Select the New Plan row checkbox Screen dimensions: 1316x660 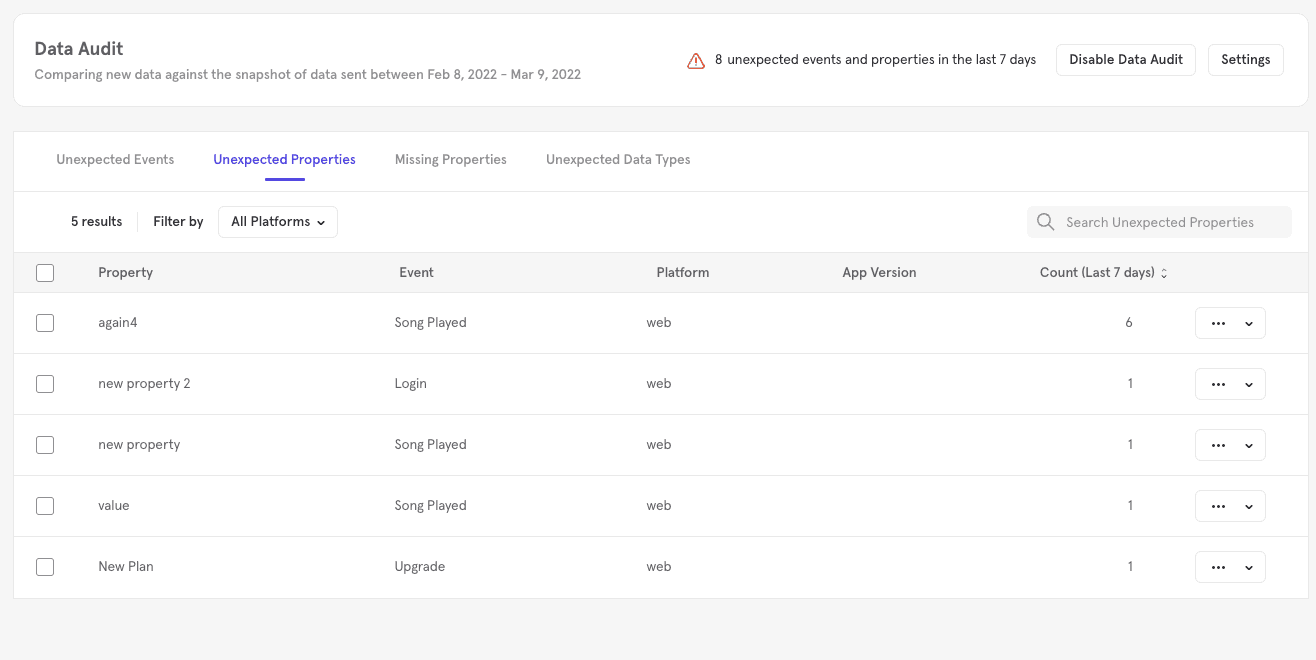[45, 567]
